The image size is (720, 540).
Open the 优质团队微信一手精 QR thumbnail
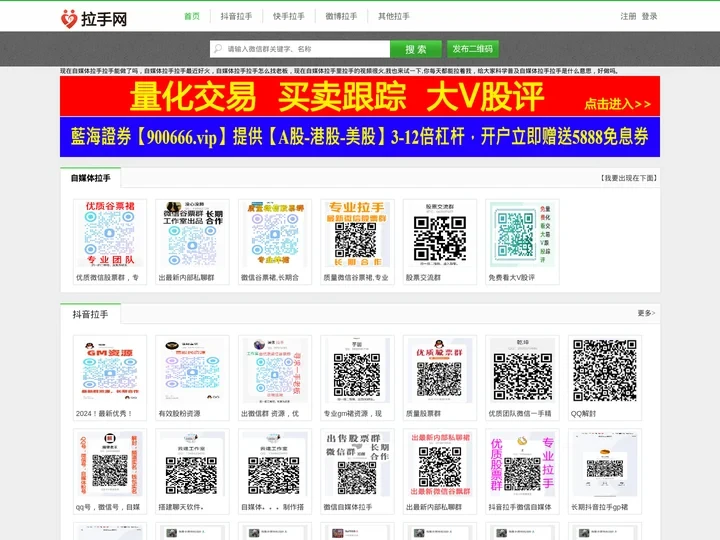click(x=522, y=370)
